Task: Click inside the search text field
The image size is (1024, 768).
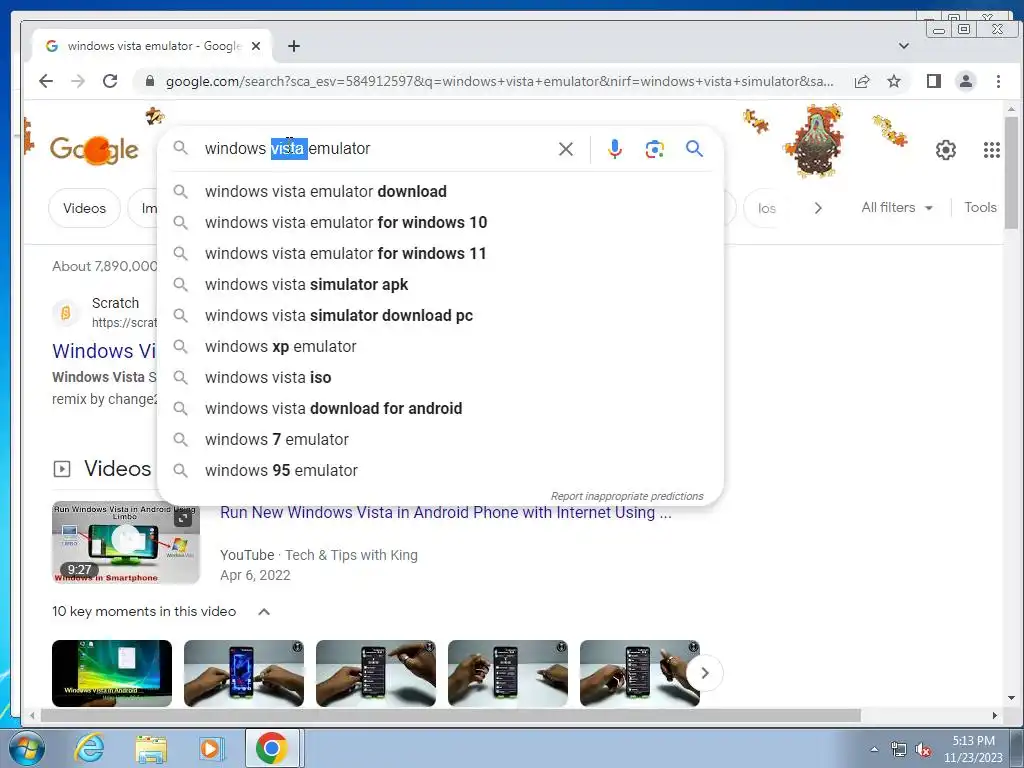Action: click(x=376, y=149)
